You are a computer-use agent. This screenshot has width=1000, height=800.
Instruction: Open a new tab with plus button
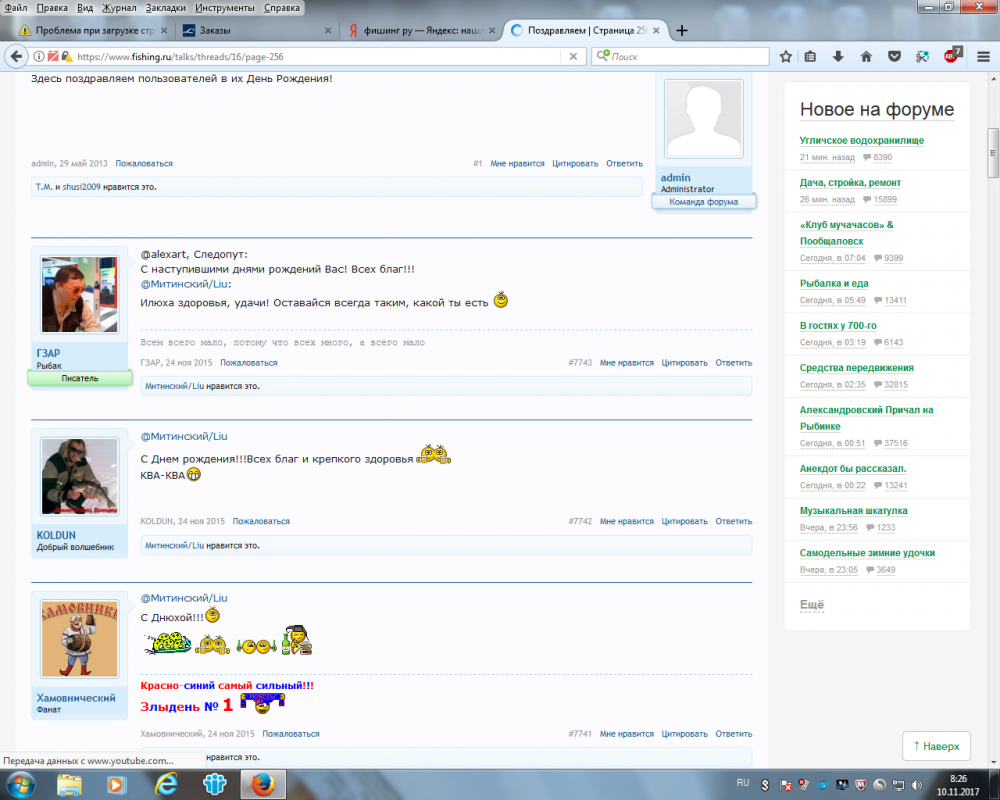click(682, 30)
